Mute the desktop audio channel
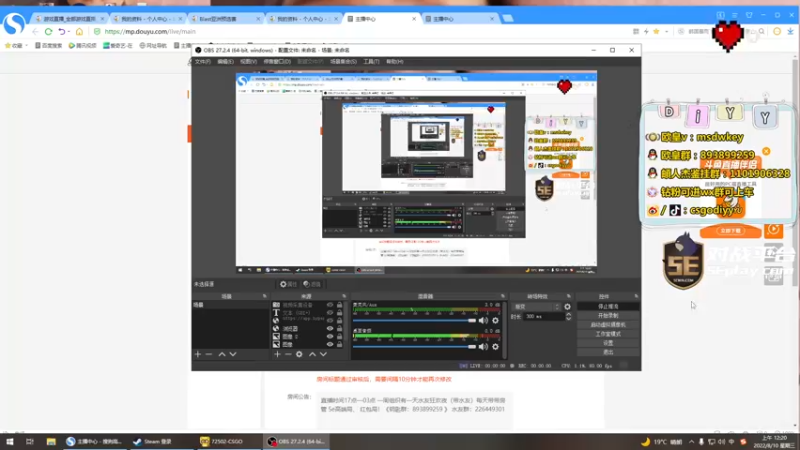This screenshot has width=800, height=450. (x=483, y=347)
